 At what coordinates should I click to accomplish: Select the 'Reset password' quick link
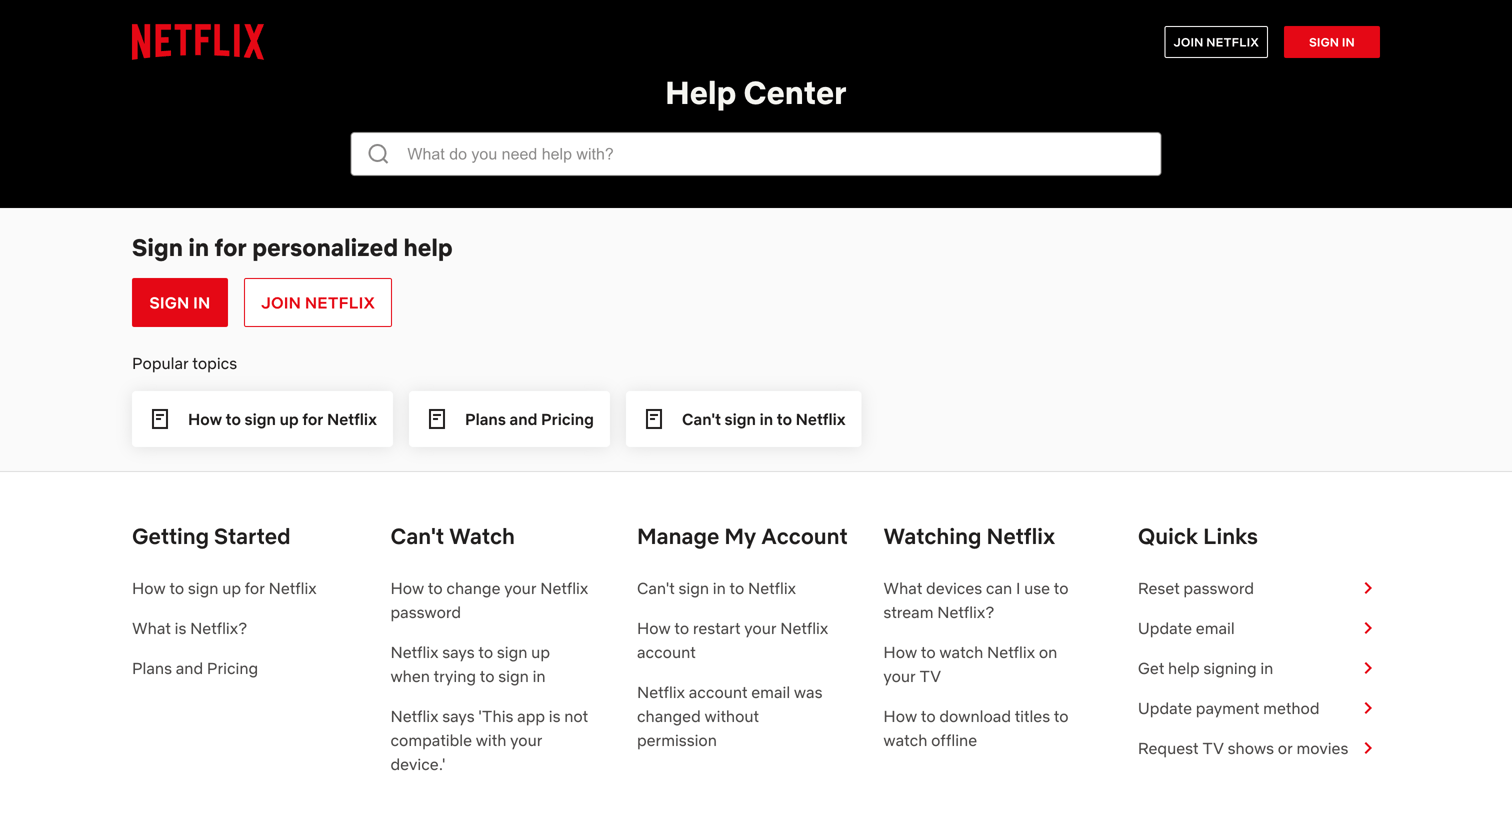click(1196, 588)
